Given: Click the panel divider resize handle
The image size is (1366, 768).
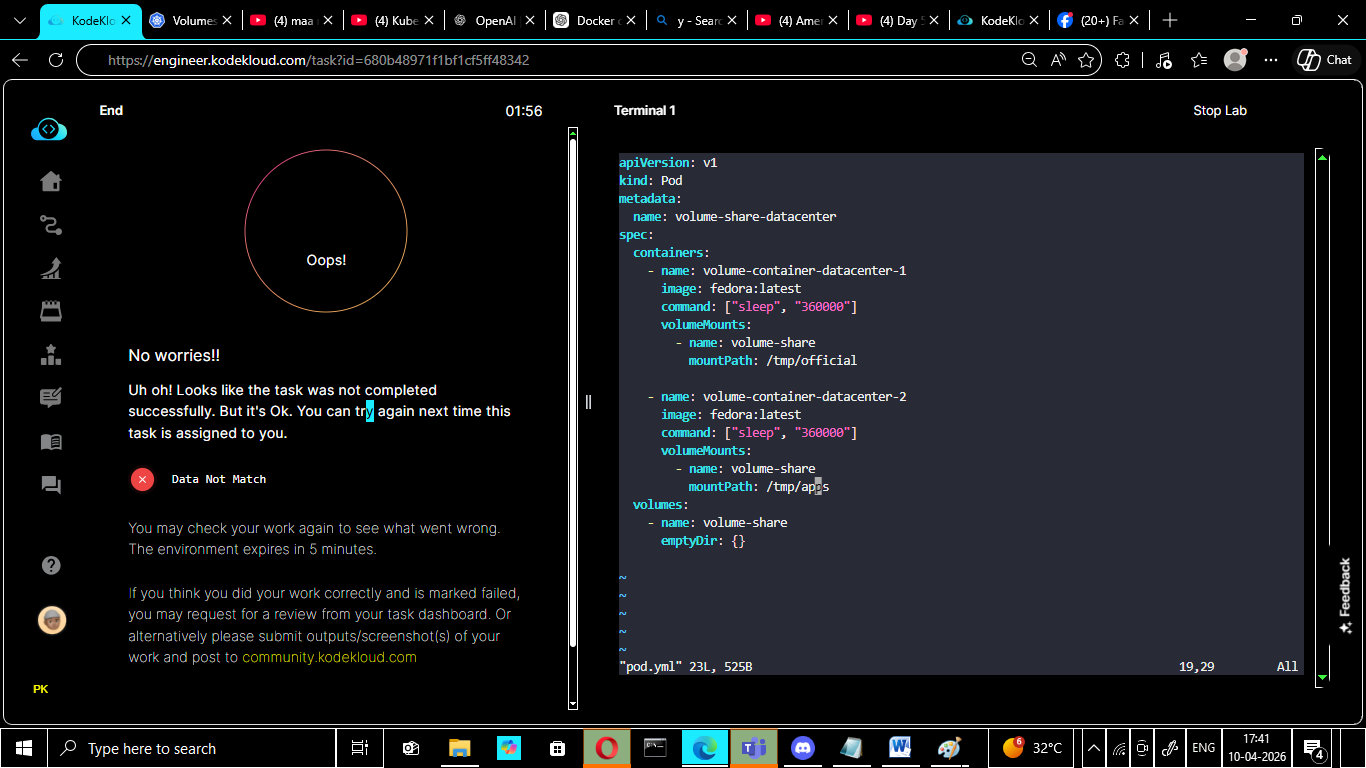Looking at the screenshot, I should [x=588, y=402].
